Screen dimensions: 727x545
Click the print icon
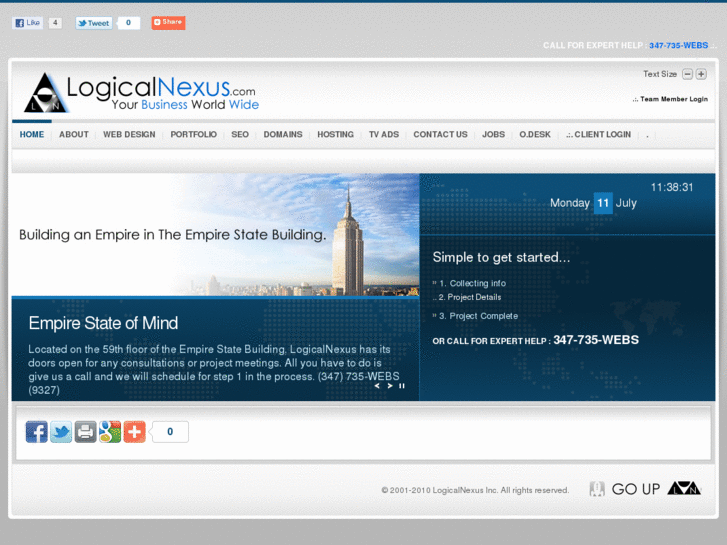coord(86,432)
